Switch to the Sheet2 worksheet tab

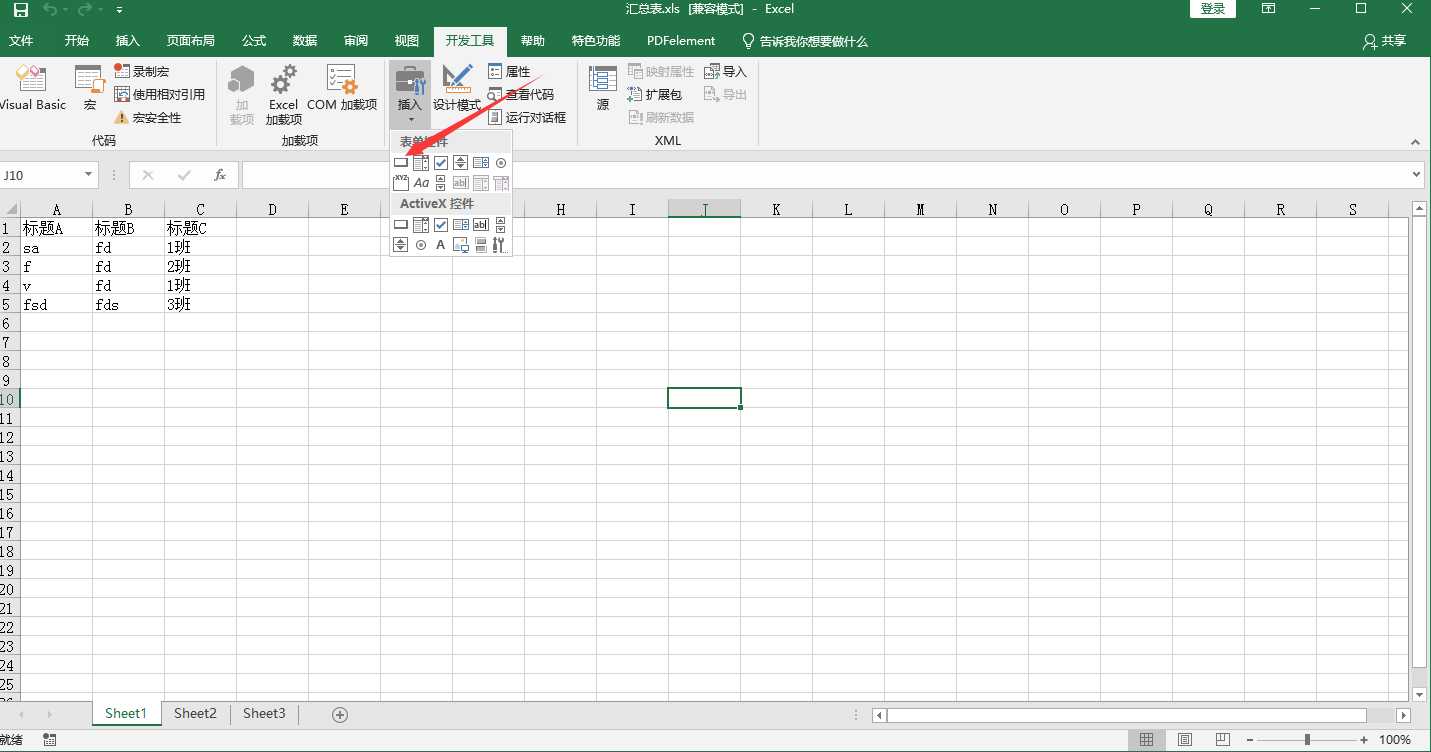point(195,714)
